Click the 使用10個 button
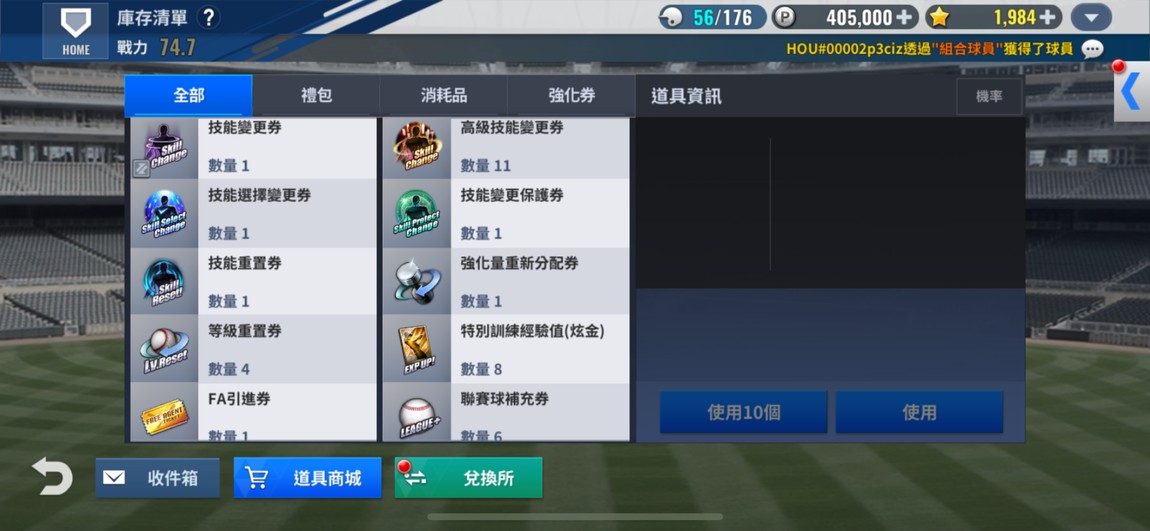This screenshot has width=1150, height=531. (x=744, y=412)
